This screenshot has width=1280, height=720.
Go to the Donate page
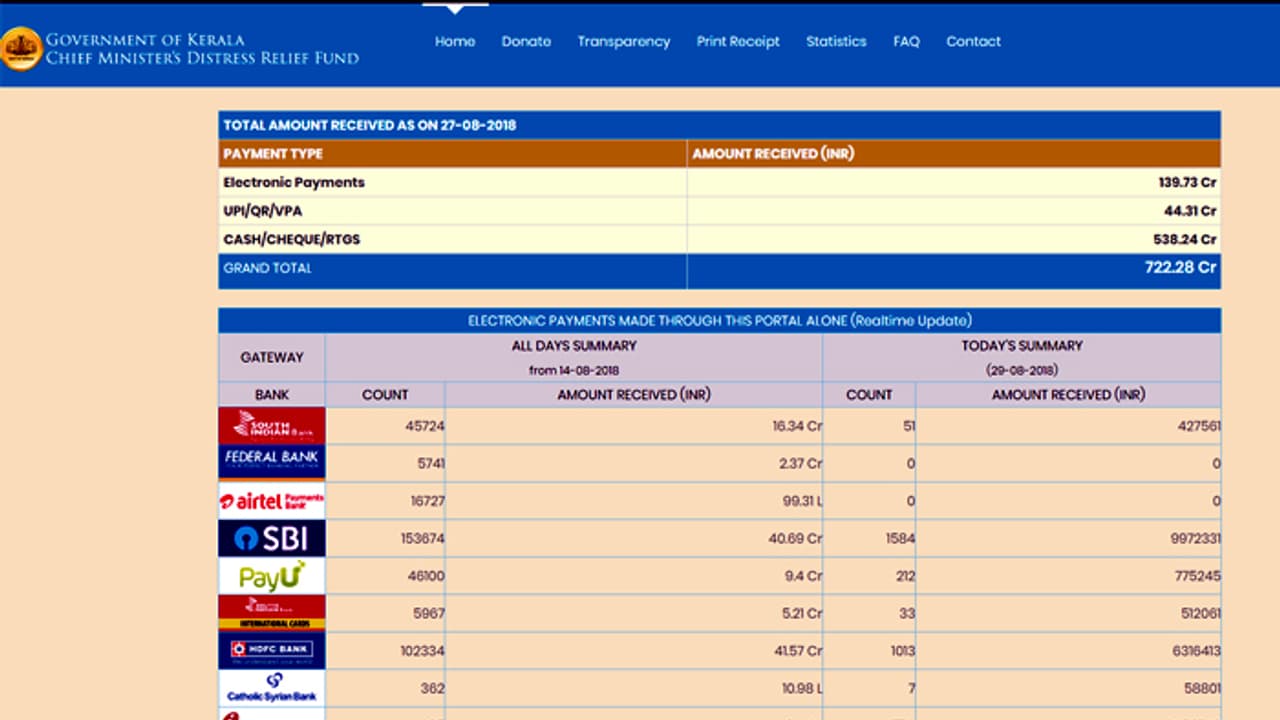point(526,41)
